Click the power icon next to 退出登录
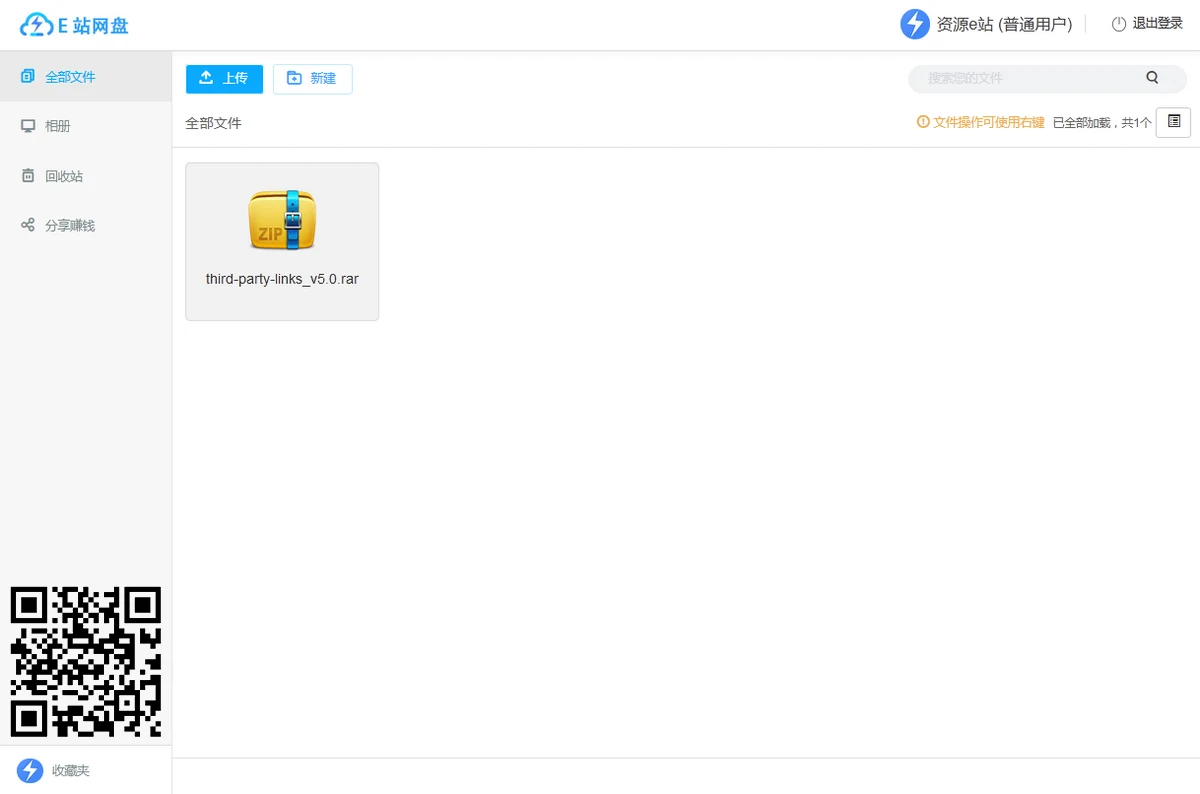Viewport: 1200px width, 794px height. click(1119, 24)
